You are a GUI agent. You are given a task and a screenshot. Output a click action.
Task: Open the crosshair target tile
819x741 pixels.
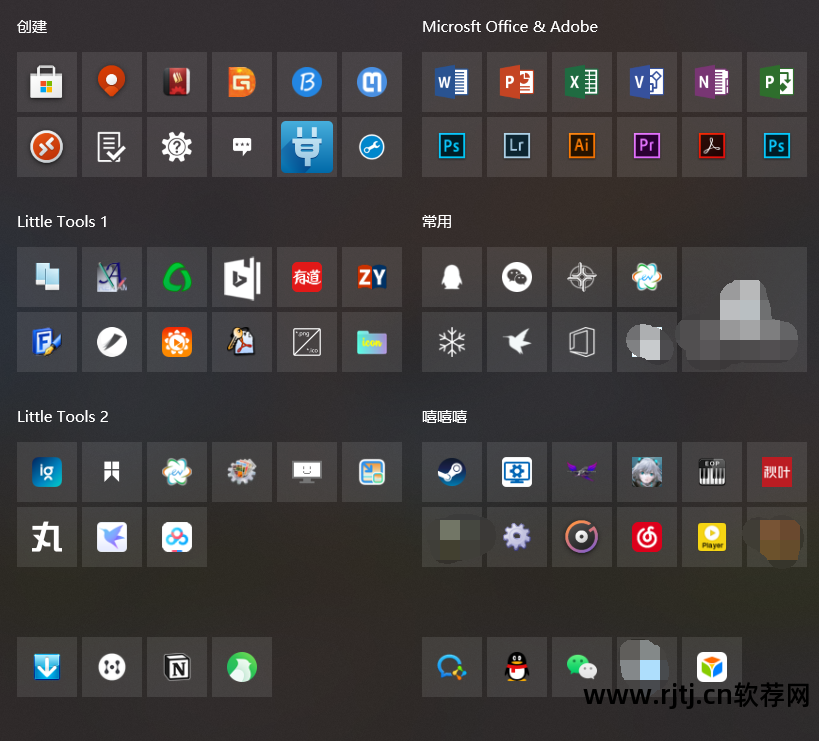(x=582, y=277)
